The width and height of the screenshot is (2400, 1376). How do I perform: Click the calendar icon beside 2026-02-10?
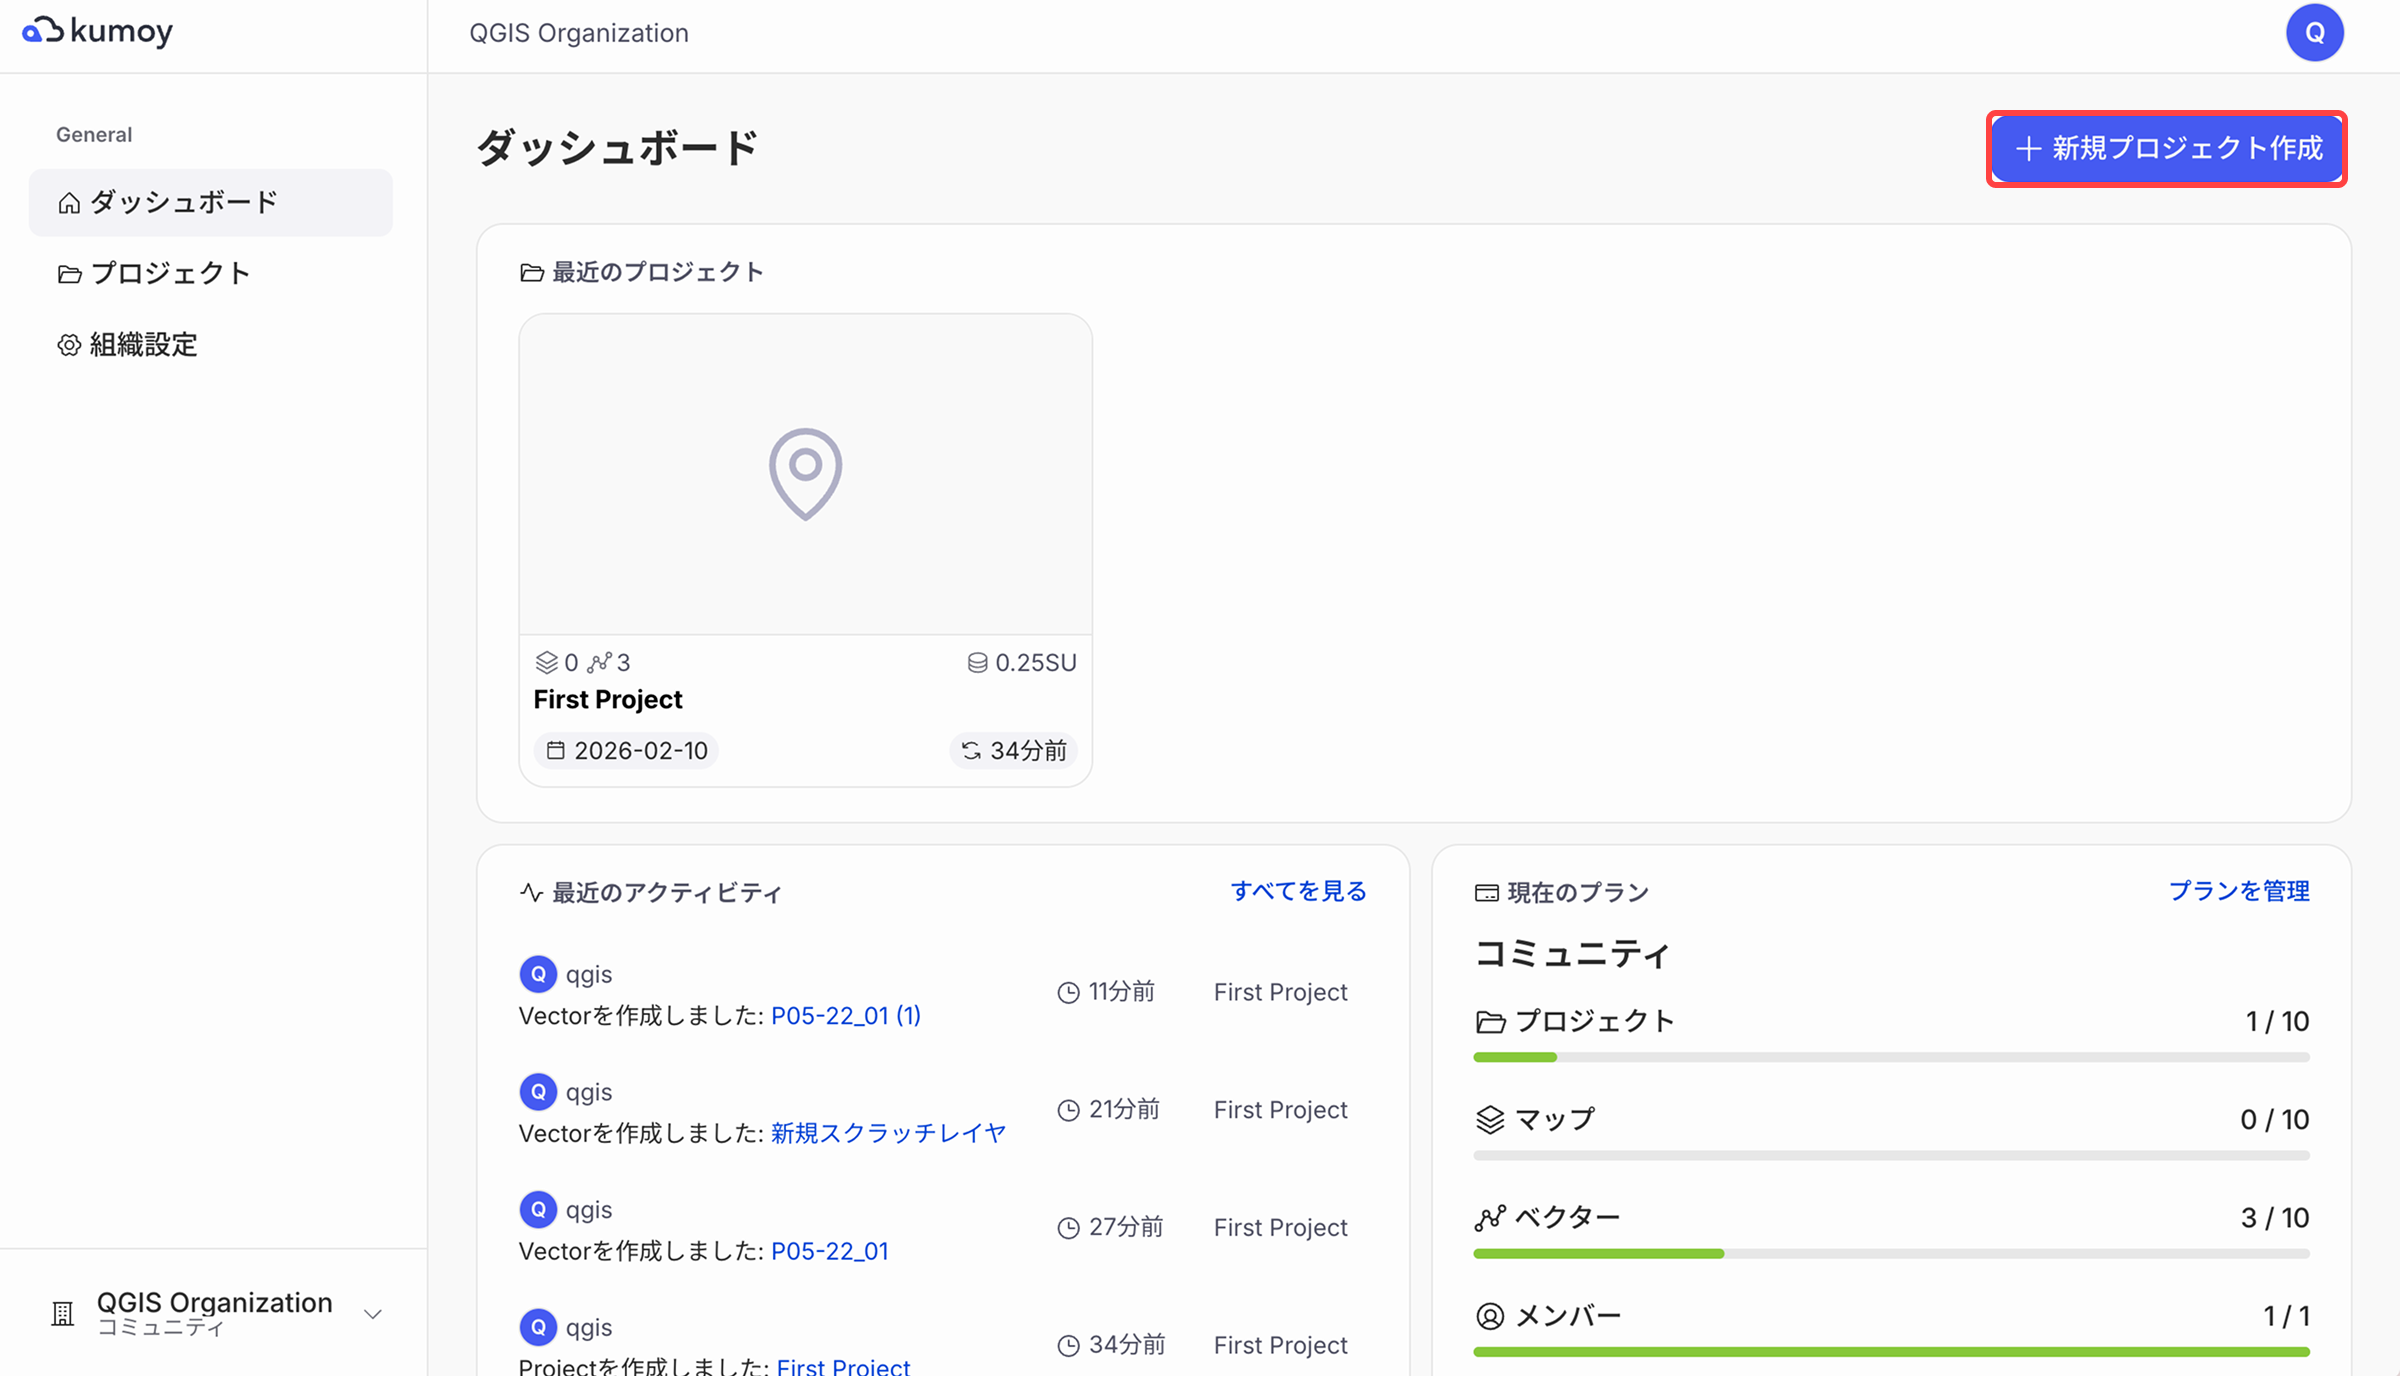click(557, 750)
